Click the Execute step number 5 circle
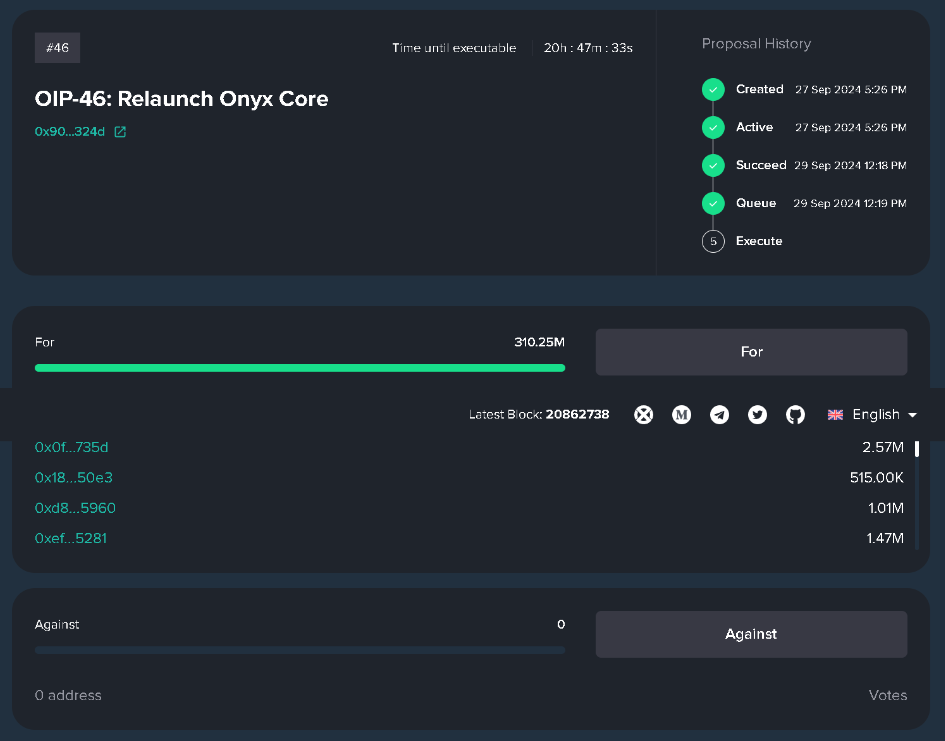This screenshot has height=741, width=945. tap(713, 241)
